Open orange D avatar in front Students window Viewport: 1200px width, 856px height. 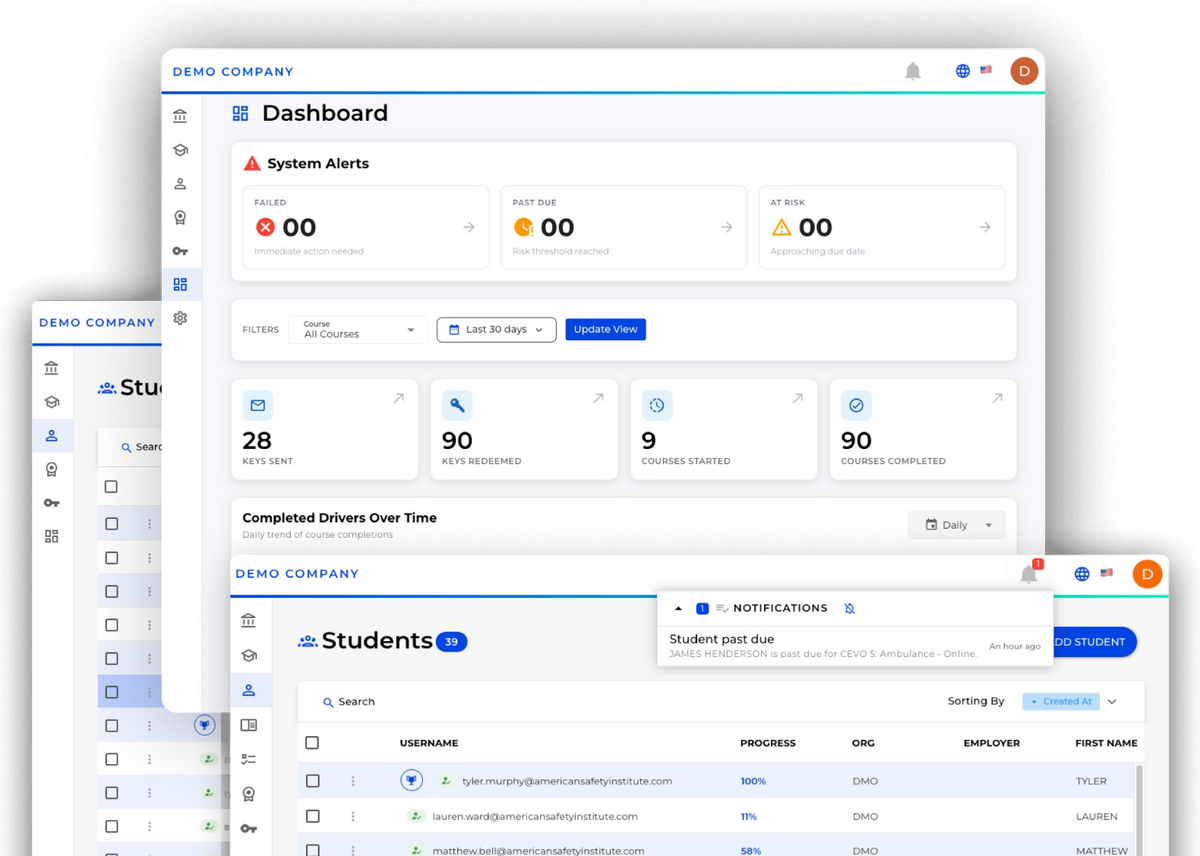click(1147, 574)
